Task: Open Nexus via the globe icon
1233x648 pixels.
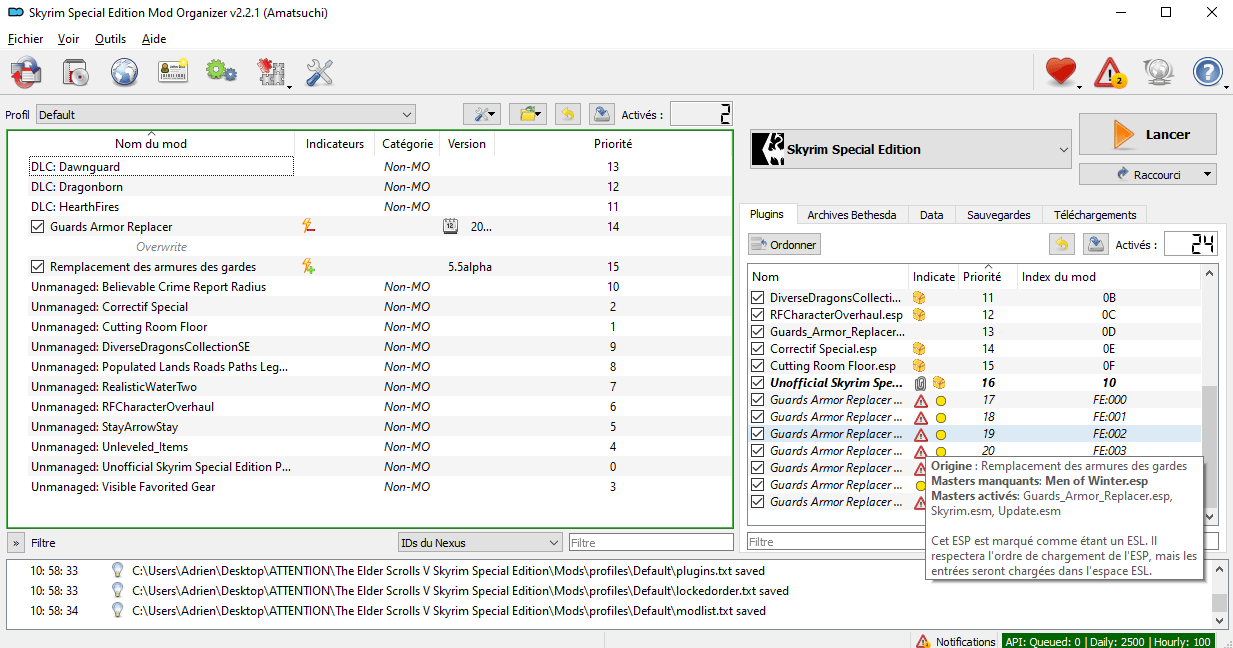Action: [x=124, y=72]
